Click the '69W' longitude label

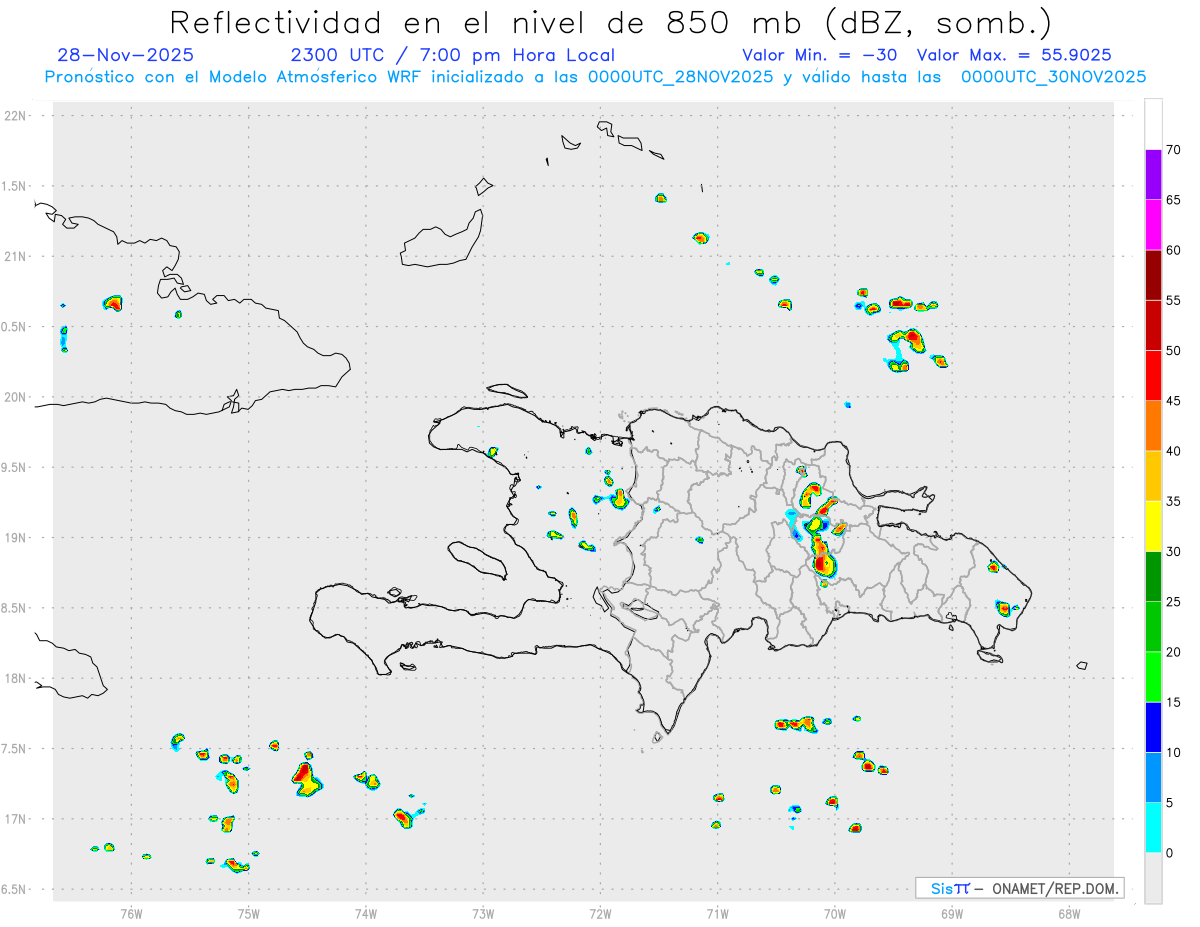pyautogui.click(x=952, y=913)
